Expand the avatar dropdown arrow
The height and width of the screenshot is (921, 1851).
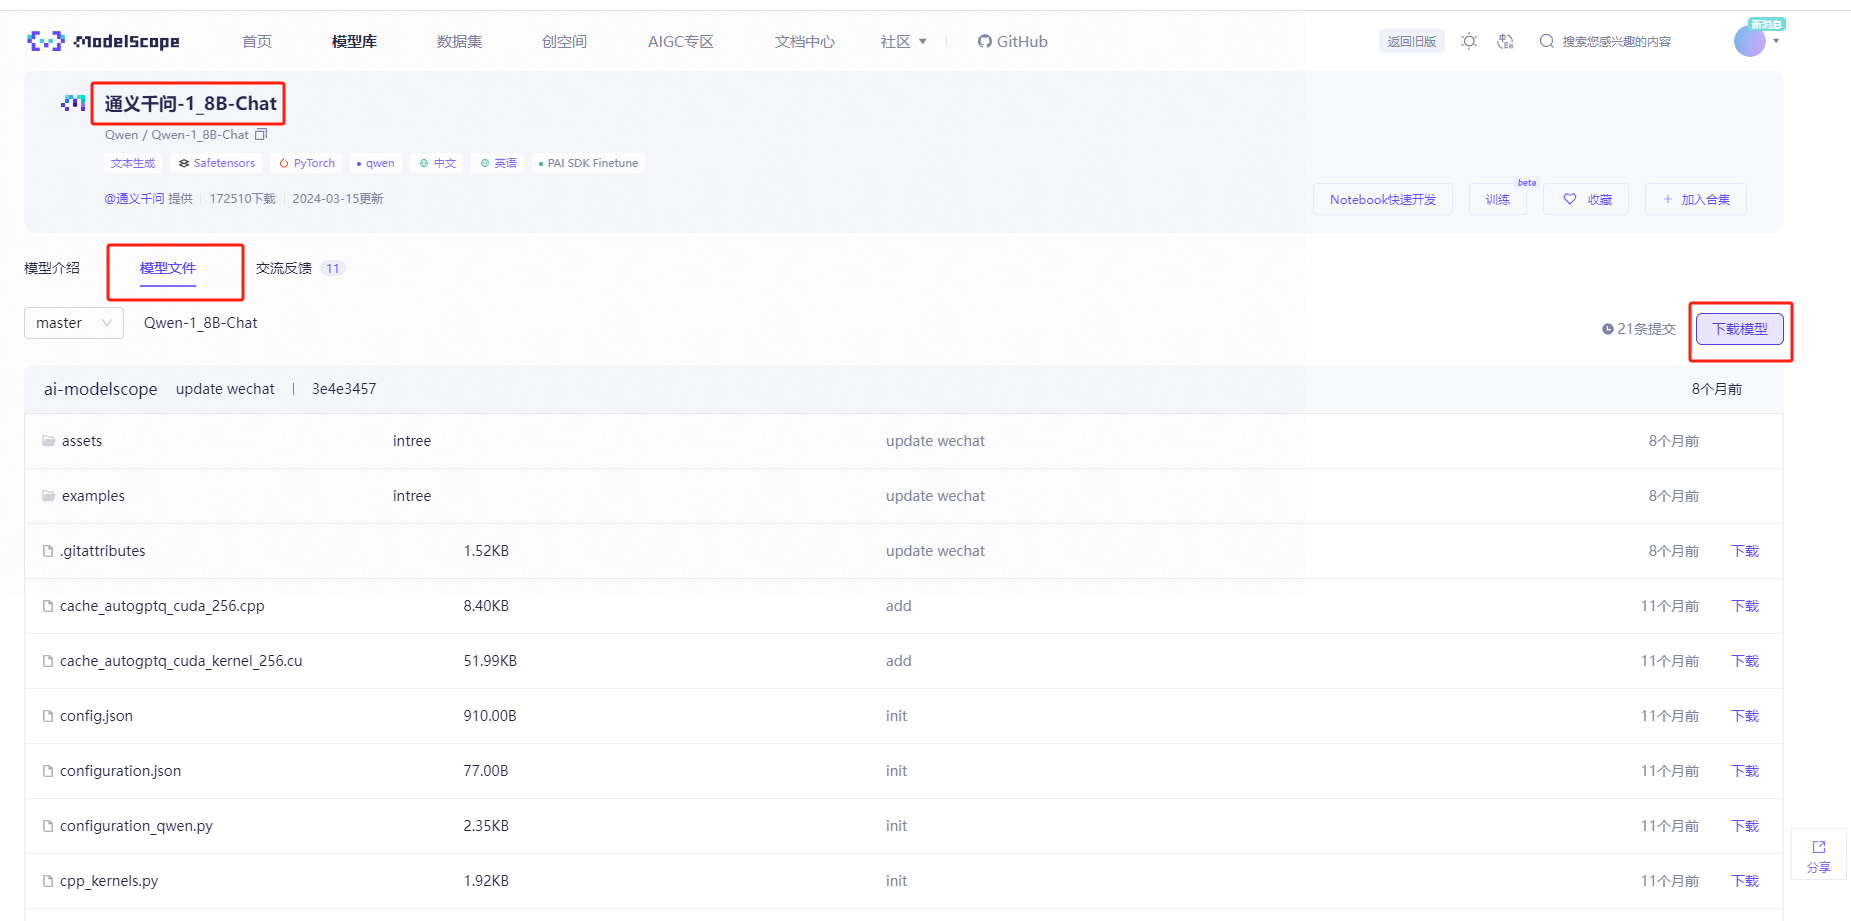(x=1776, y=42)
